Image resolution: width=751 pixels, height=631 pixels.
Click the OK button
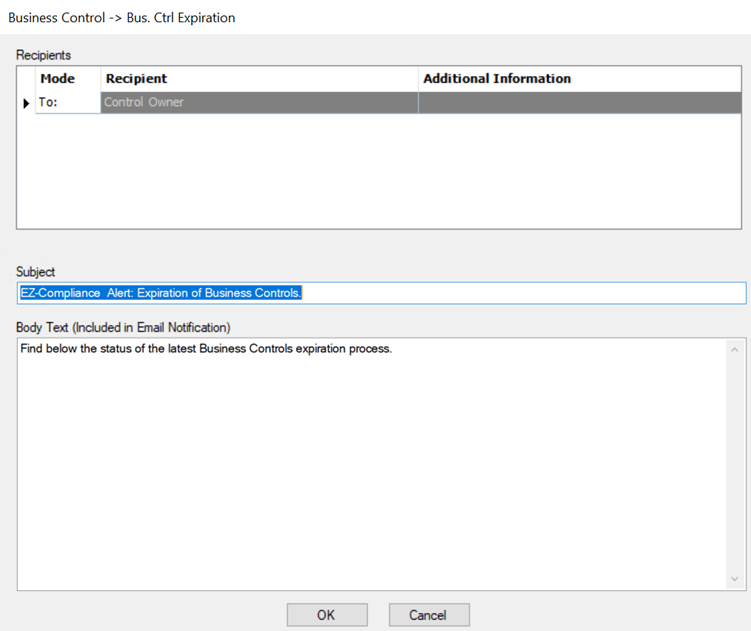click(326, 615)
